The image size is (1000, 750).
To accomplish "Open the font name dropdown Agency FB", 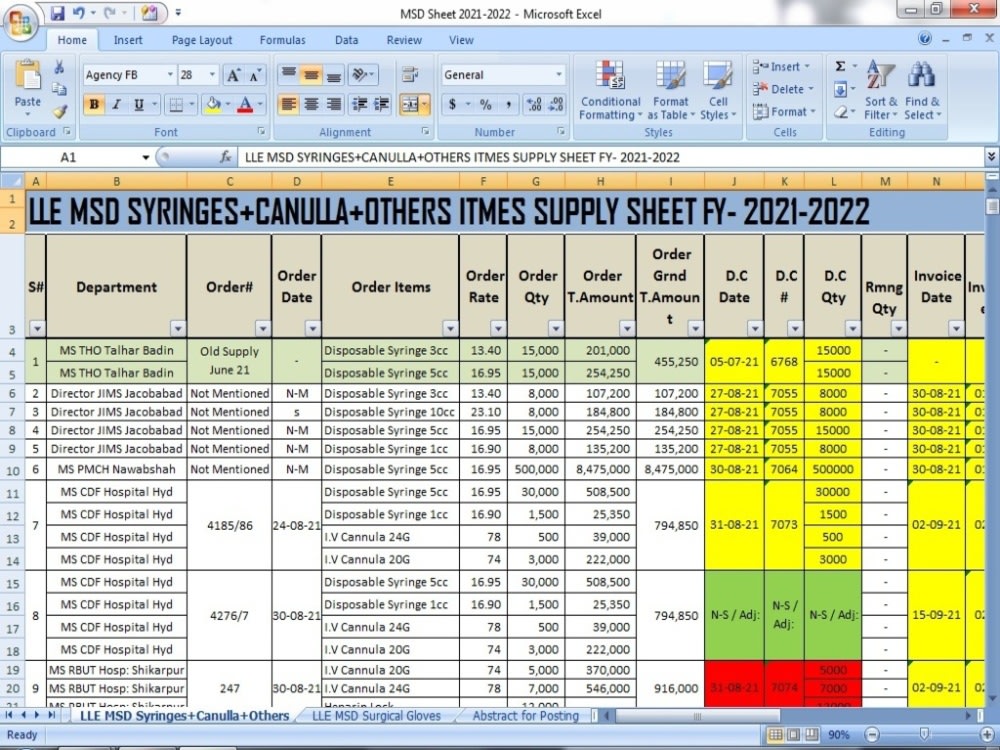I will (x=170, y=75).
